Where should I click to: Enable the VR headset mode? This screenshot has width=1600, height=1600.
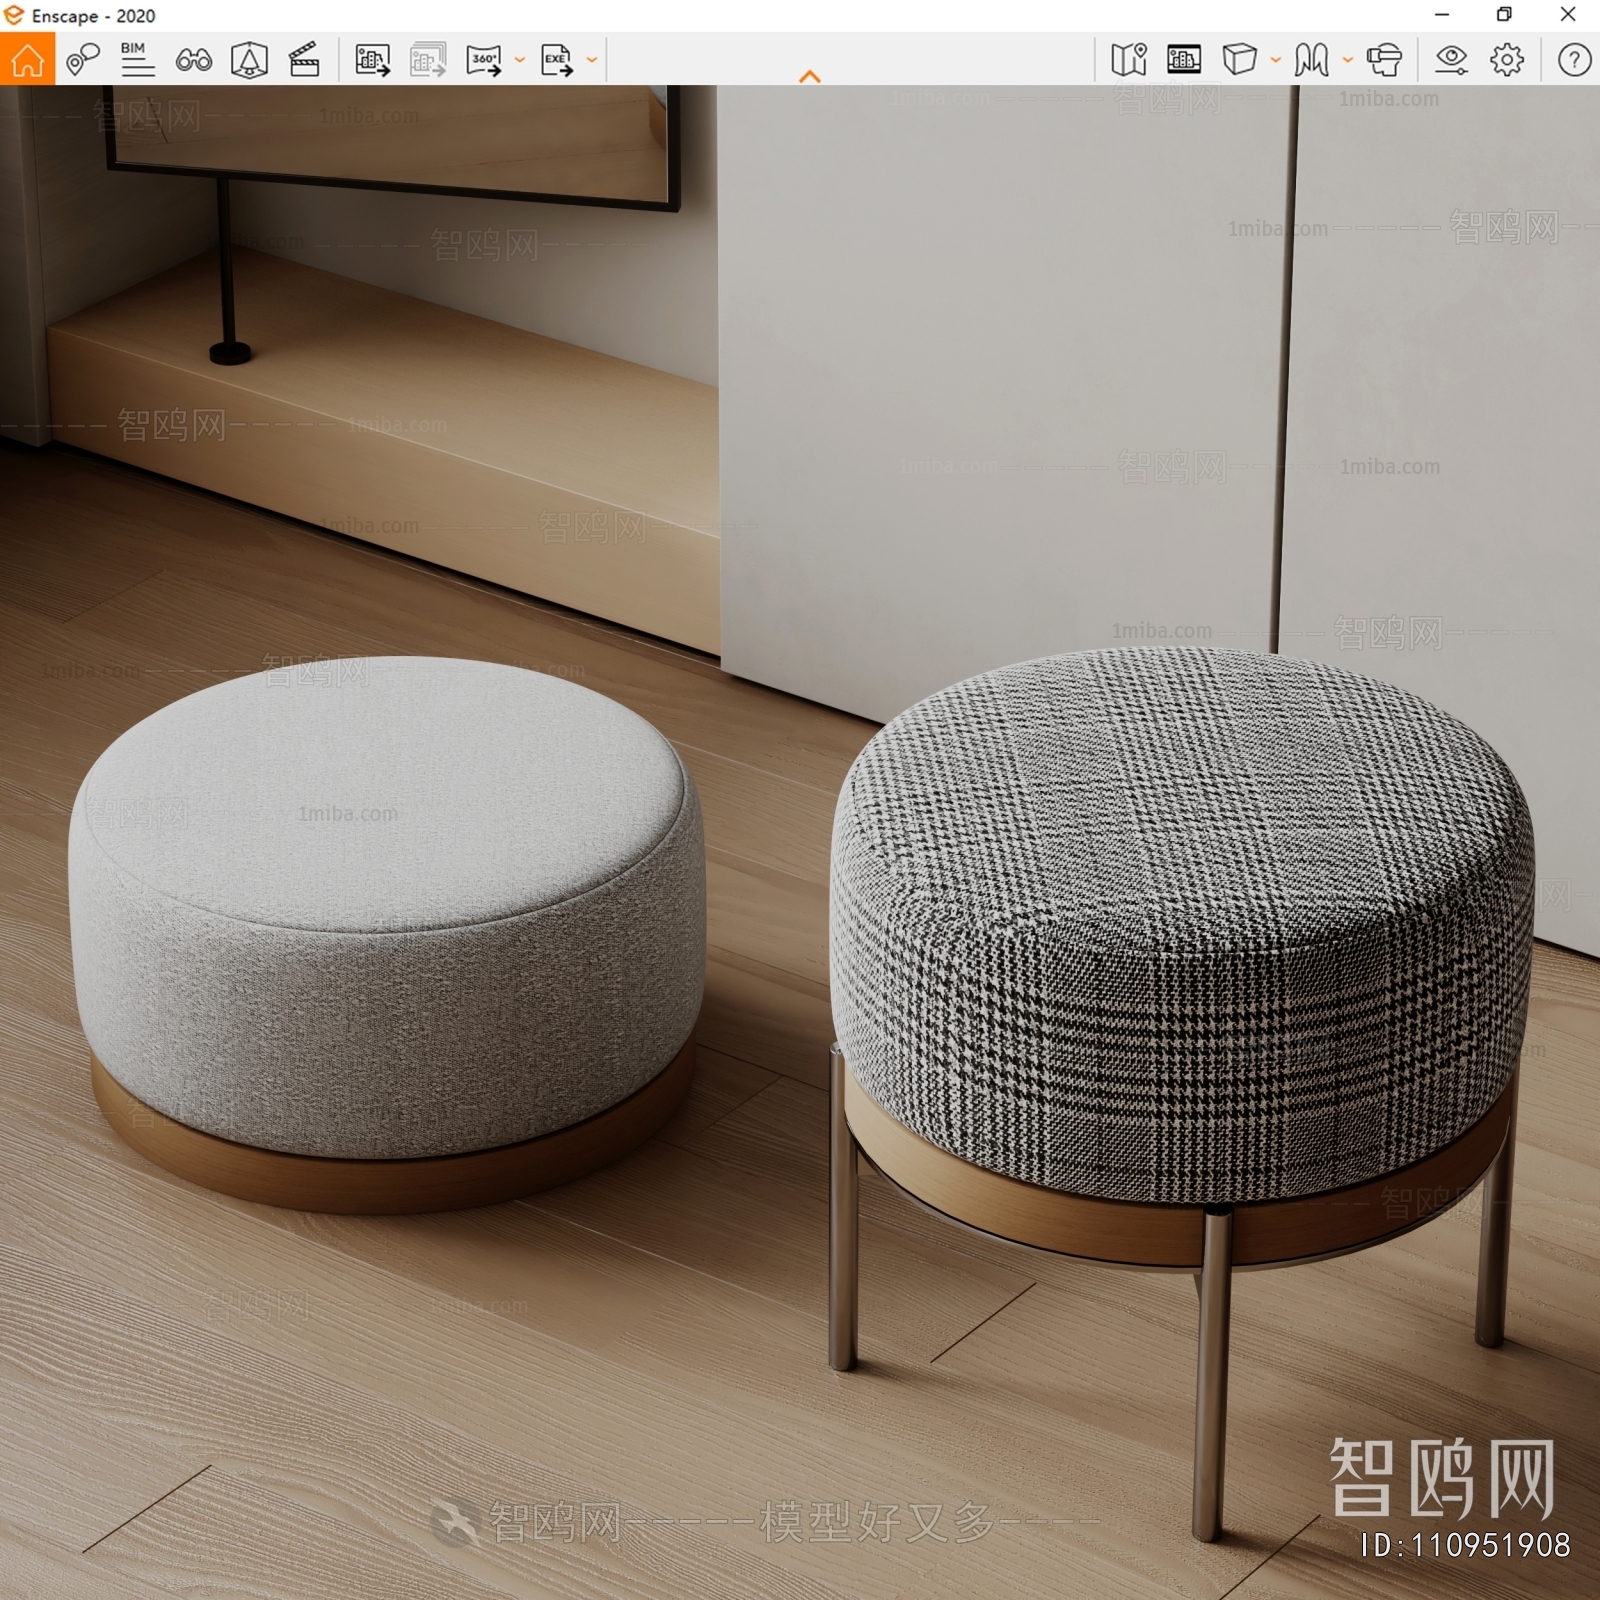pyautogui.click(x=1385, y=59)
